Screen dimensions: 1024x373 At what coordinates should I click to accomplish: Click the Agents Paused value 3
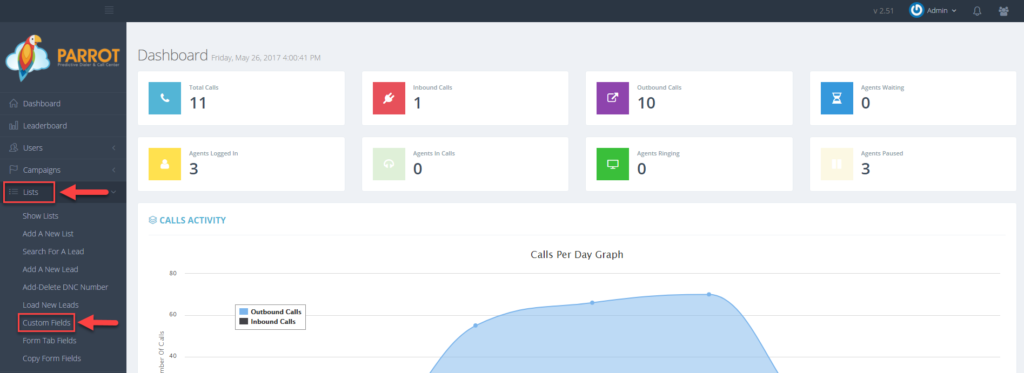pos(866,169)
